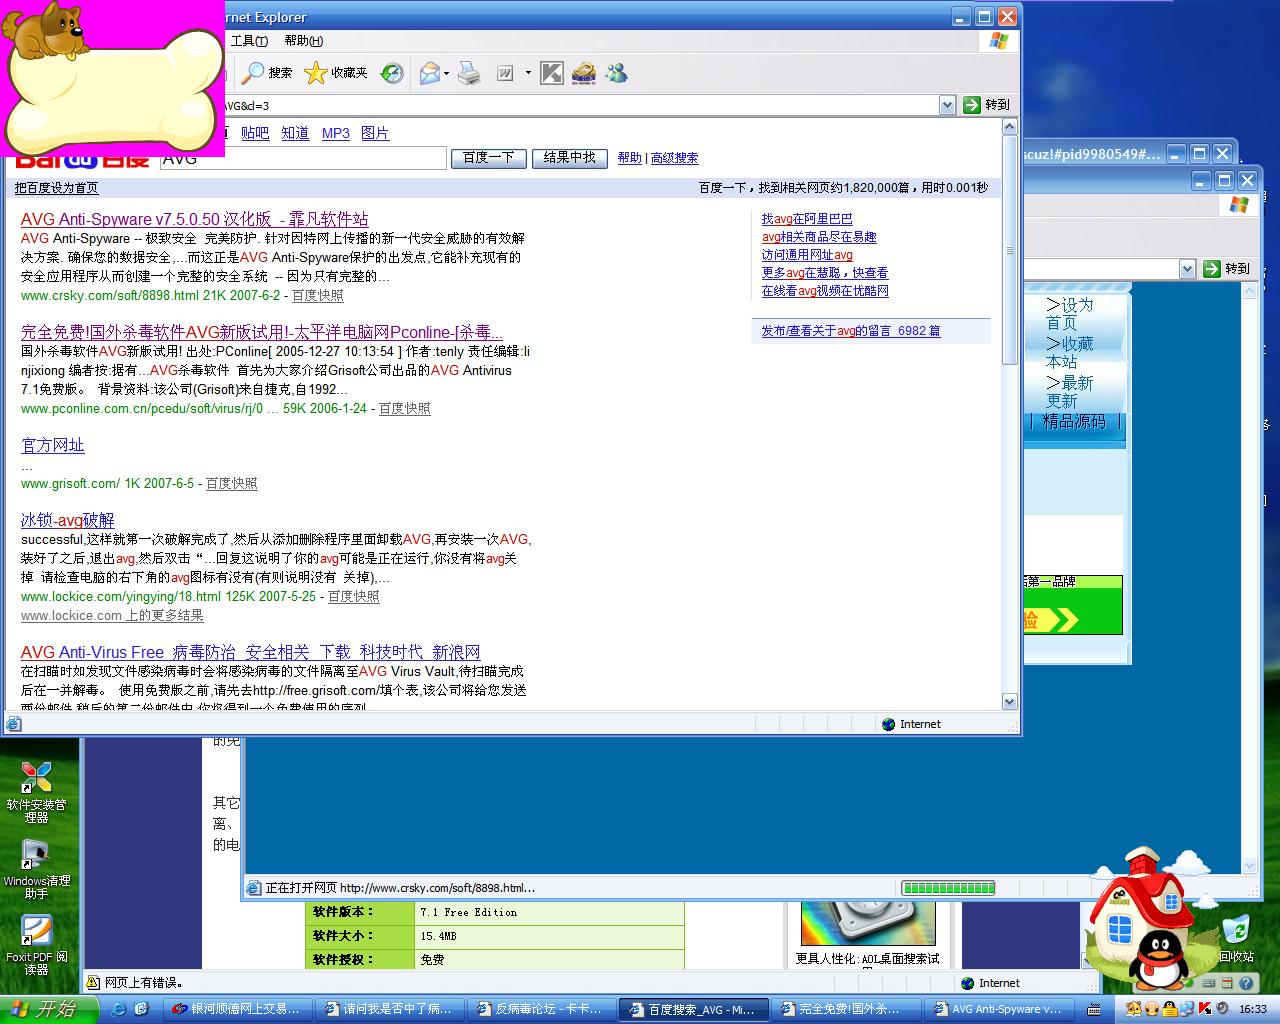Open the 发布/查看关于avg的留言 6982 篇 link
This screenshot has width=1280, height=1024.
click(851, 331)
